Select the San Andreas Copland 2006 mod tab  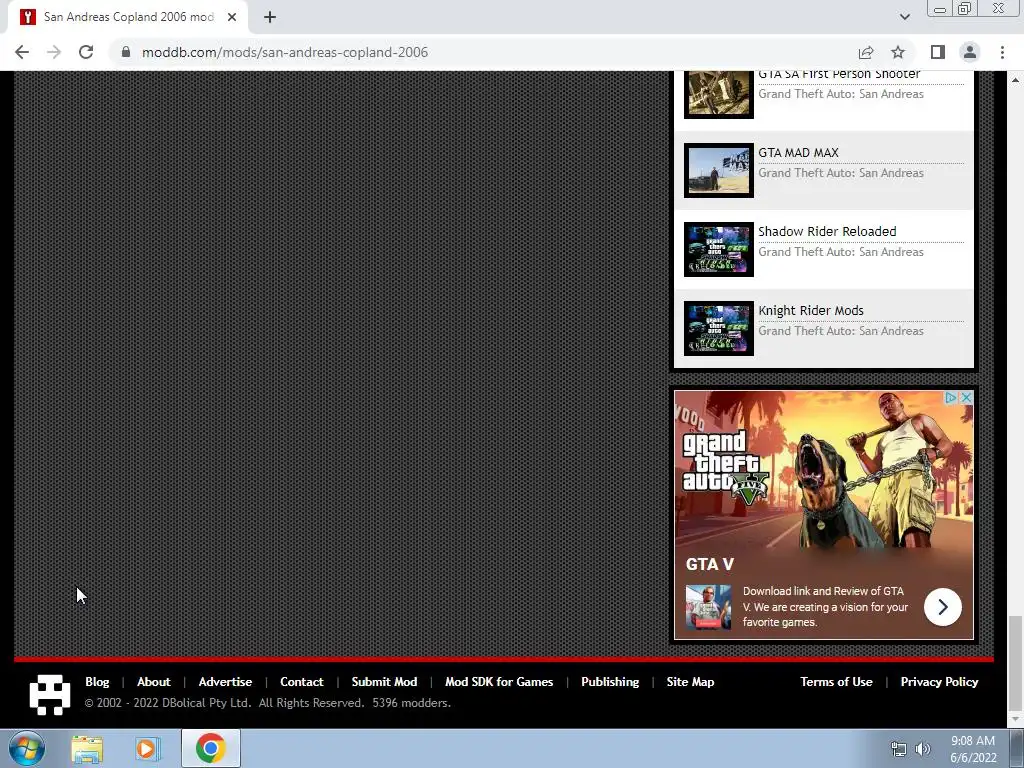128,17
